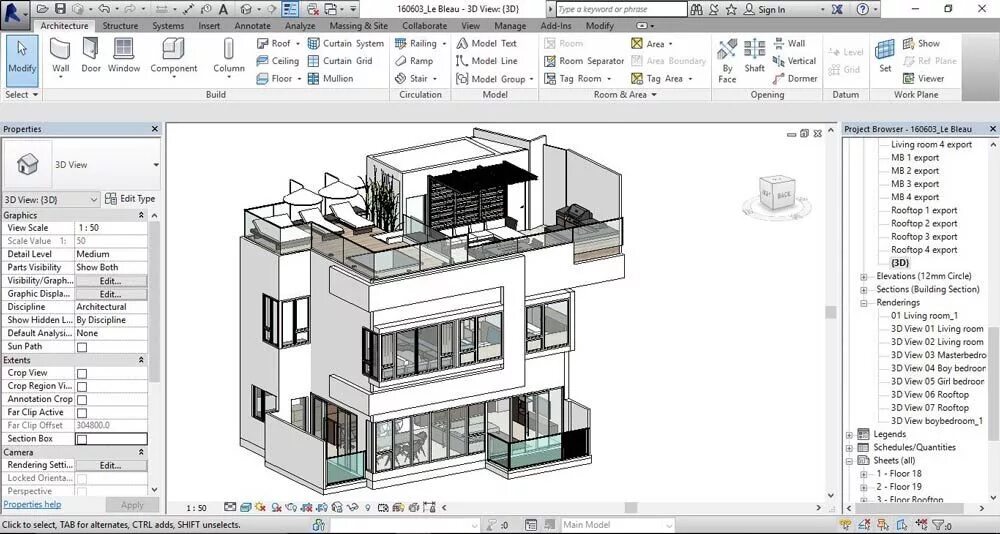The width and height of the screenshot is (1000, 534).
Task: Collapse the Renderings tree node
Action: [x=864, y=303]
